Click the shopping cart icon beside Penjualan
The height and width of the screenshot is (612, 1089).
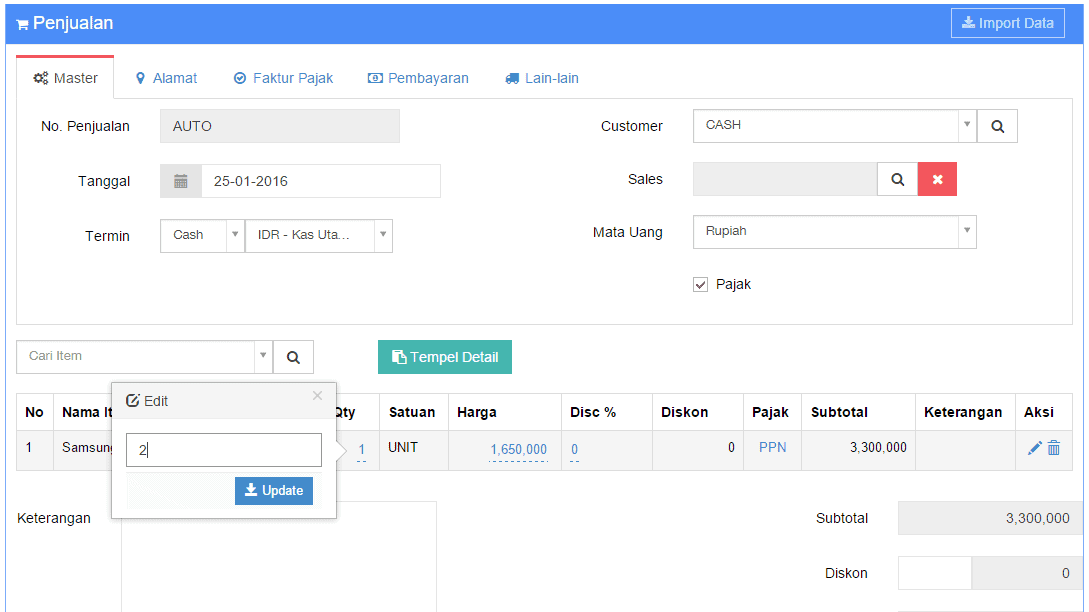[x=22, y=25]
